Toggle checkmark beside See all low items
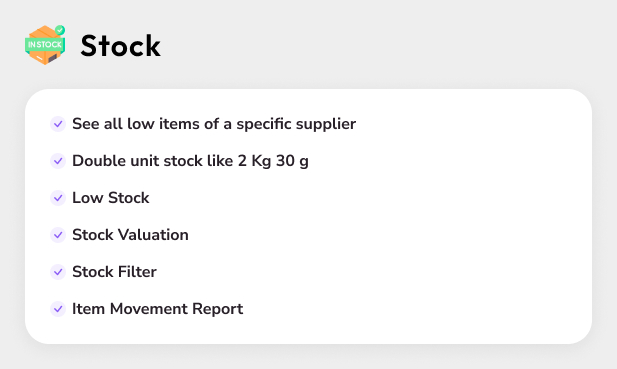This screenshot has width=617, height=369. [58, 124]
